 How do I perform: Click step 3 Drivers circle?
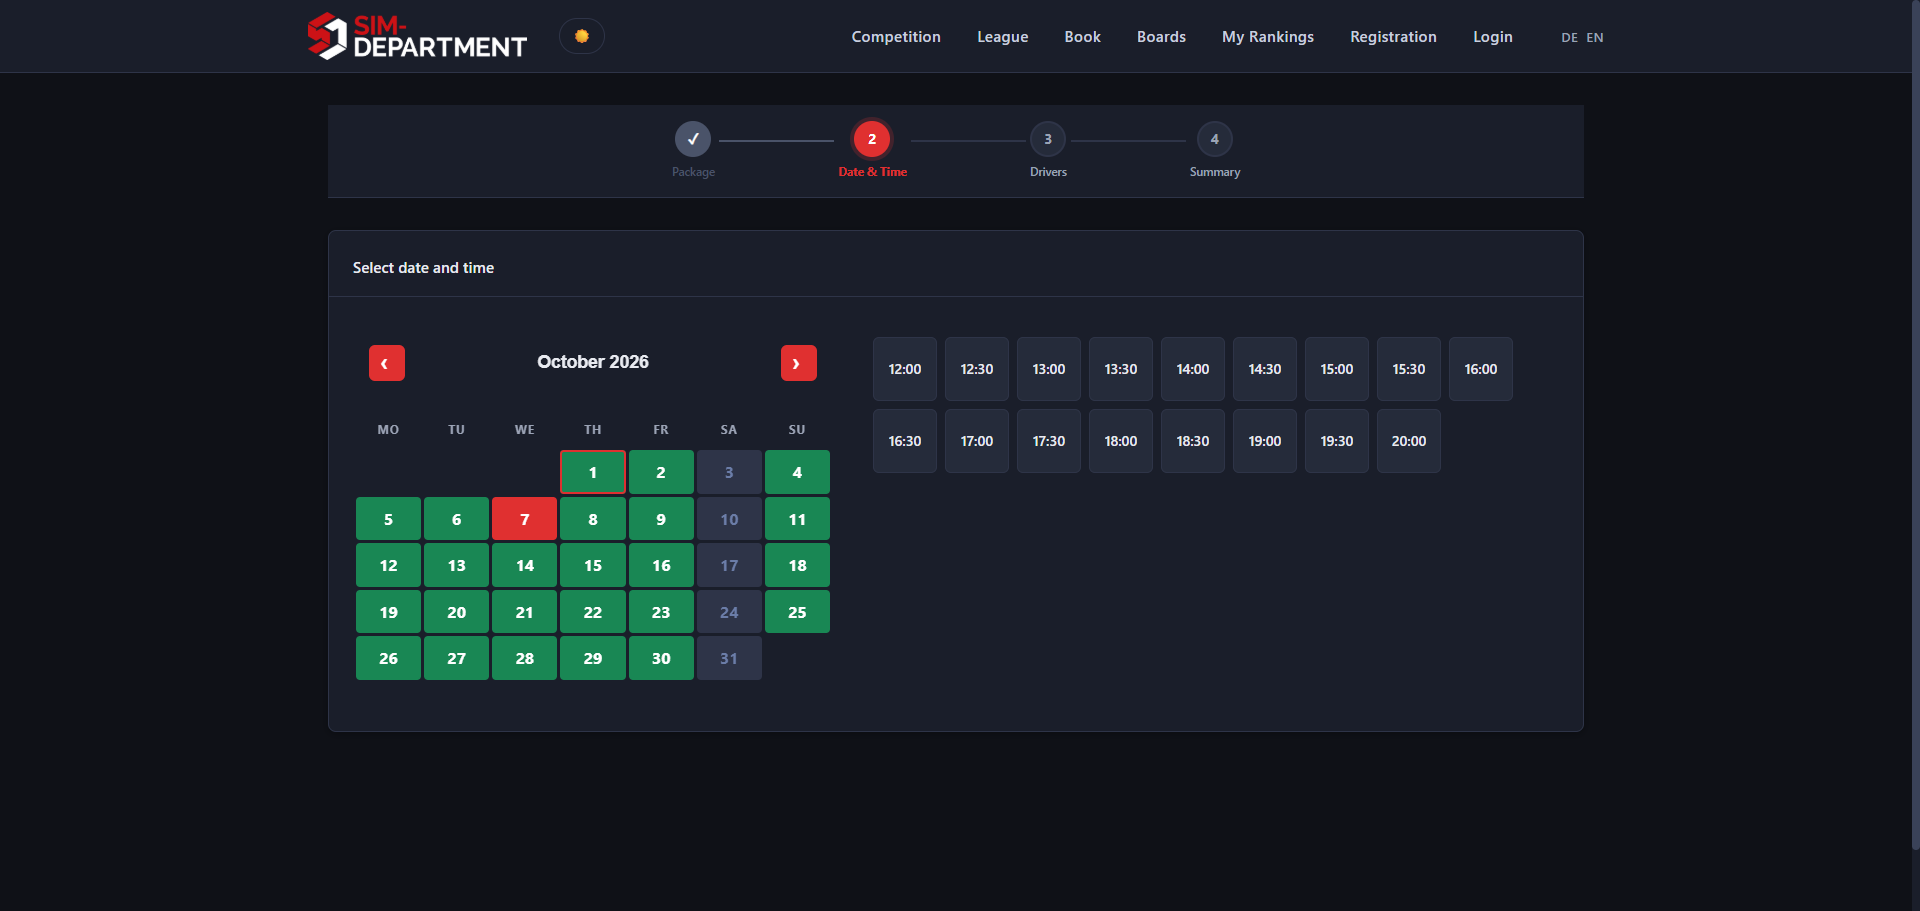coord(1048,139)
